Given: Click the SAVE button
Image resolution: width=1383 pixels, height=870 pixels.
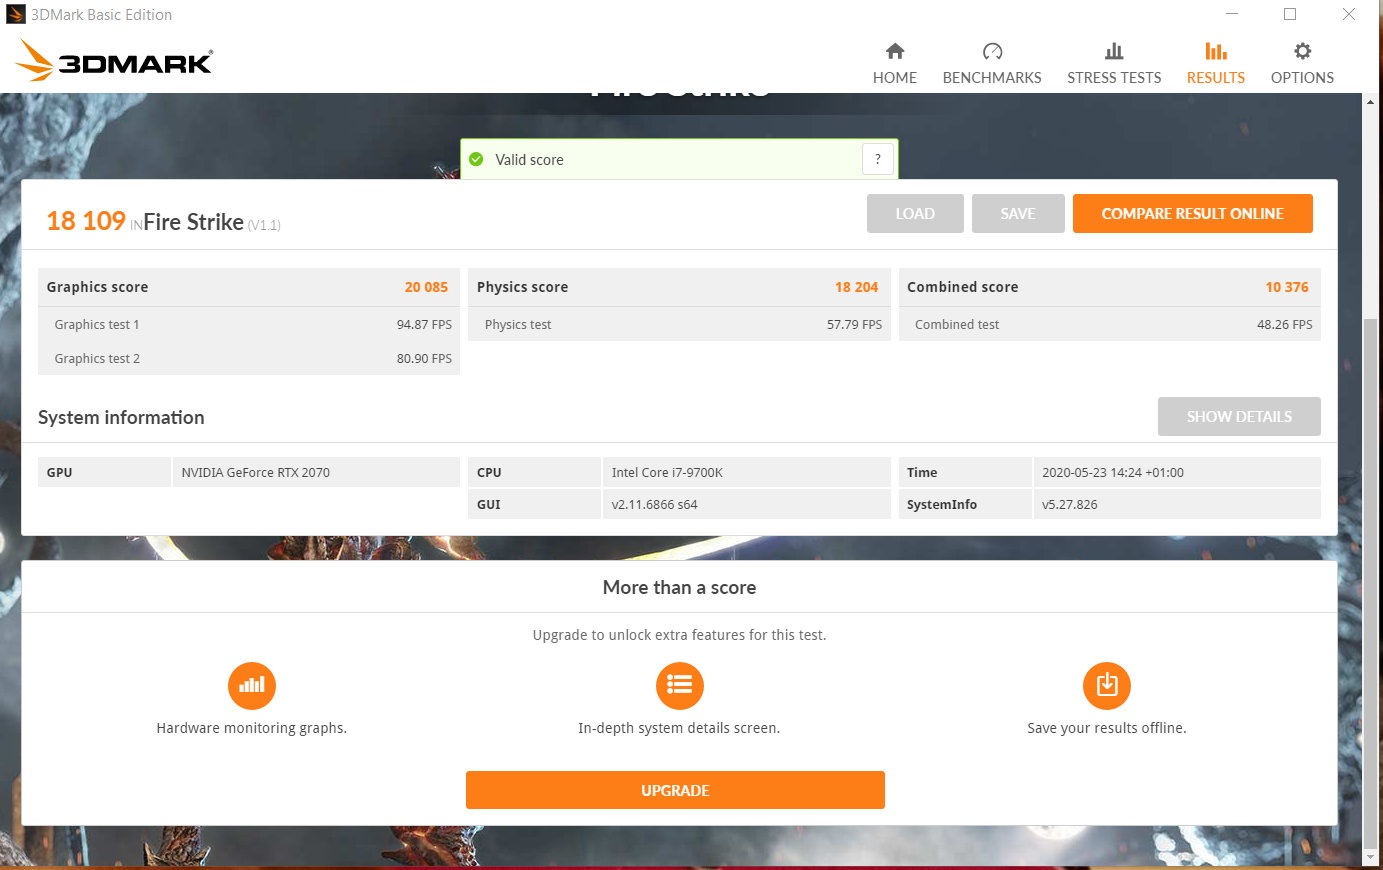Looking at the screenshot, I should click(x=1018, y=213).
